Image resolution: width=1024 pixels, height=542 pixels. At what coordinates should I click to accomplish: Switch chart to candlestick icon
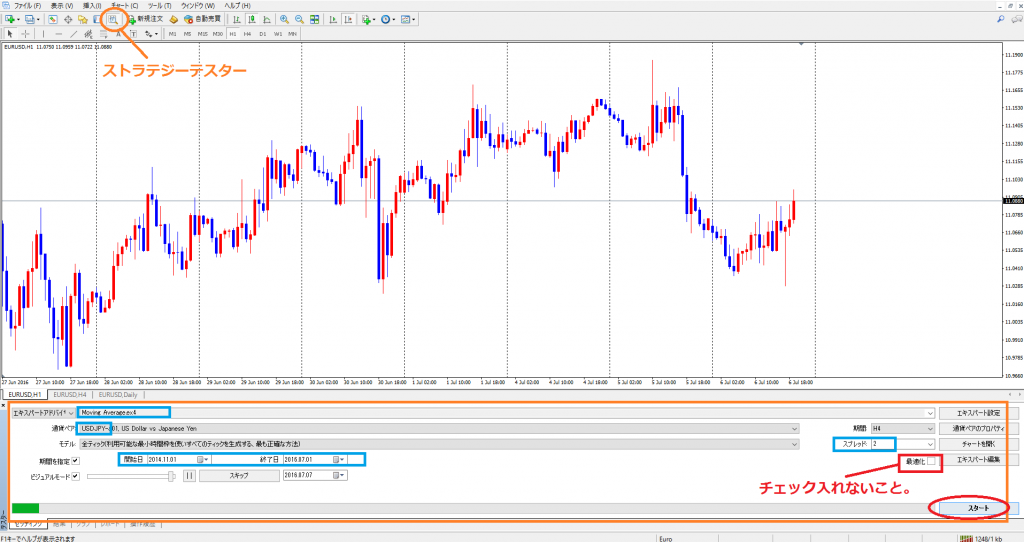(x=251, y=20)
